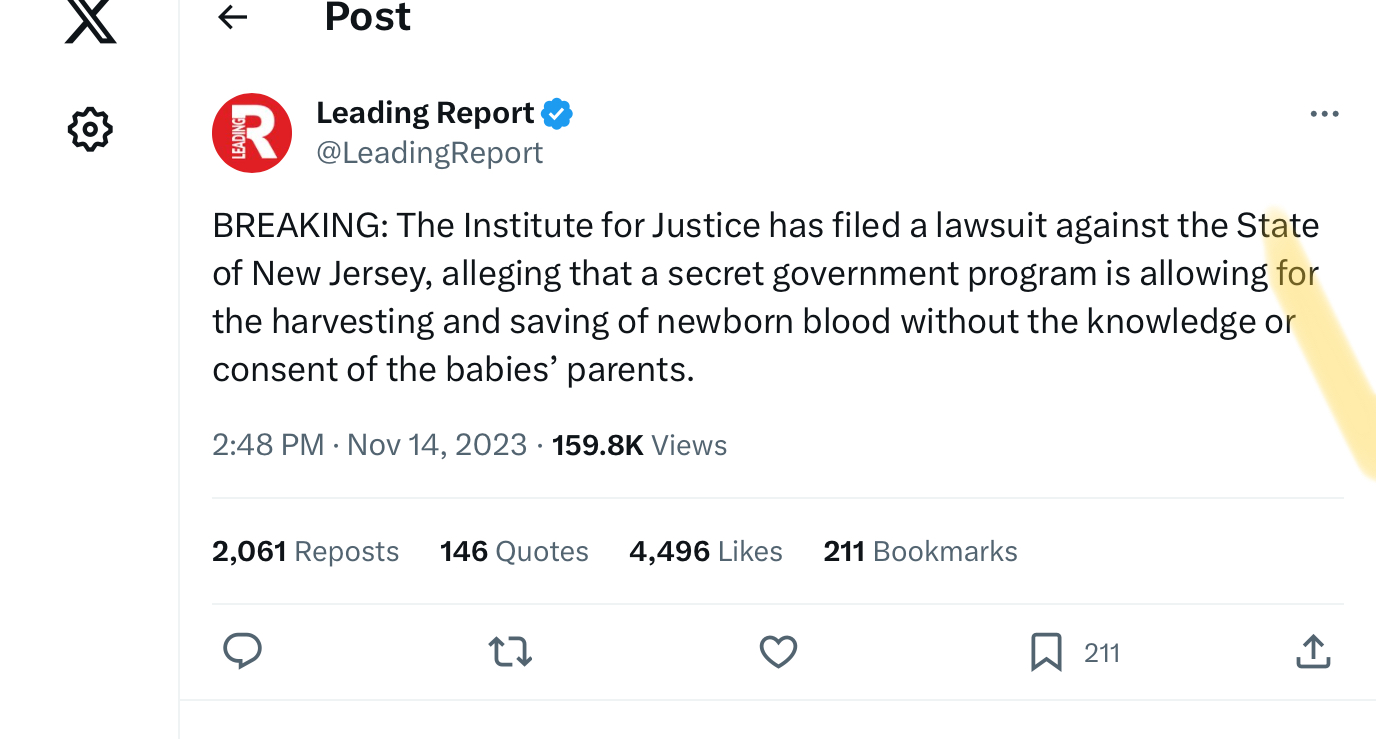Click the Leading Report display name

pyautogui.click(x=425, y=113)
